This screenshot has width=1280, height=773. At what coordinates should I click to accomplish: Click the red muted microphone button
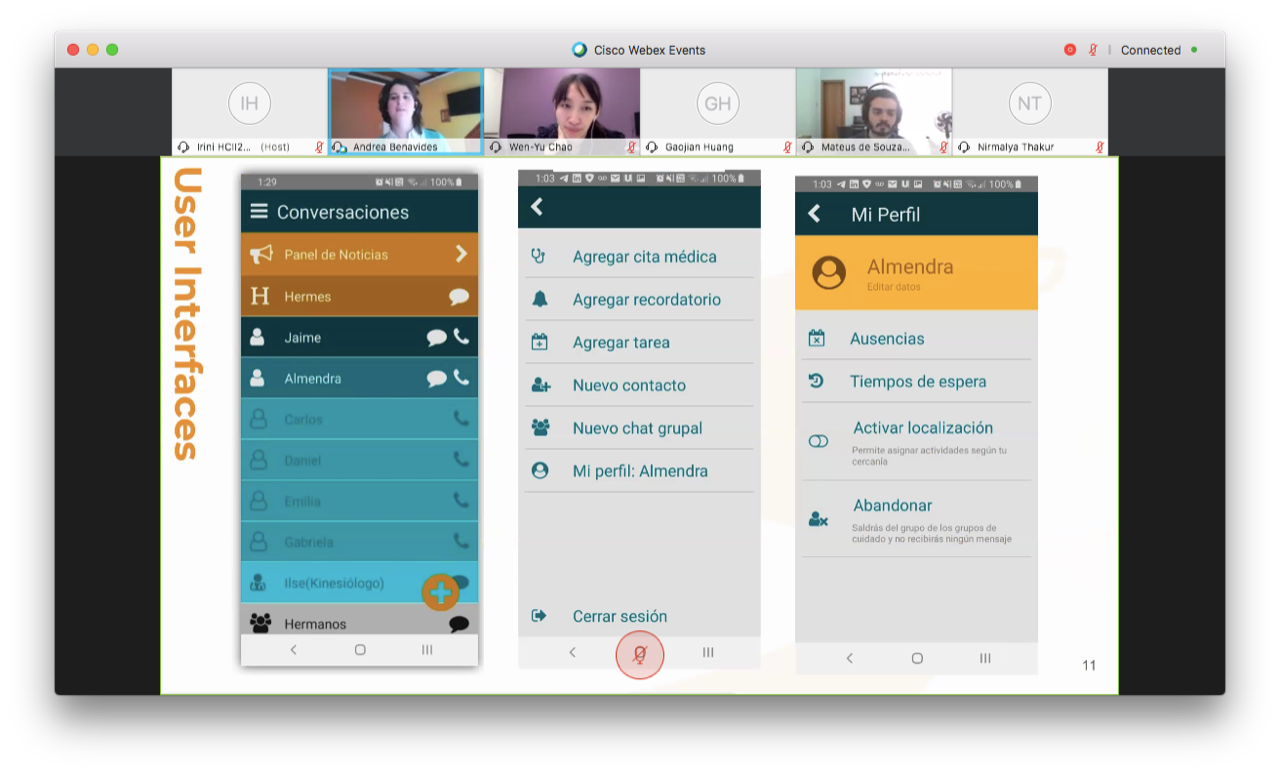(x=640, y=655)
